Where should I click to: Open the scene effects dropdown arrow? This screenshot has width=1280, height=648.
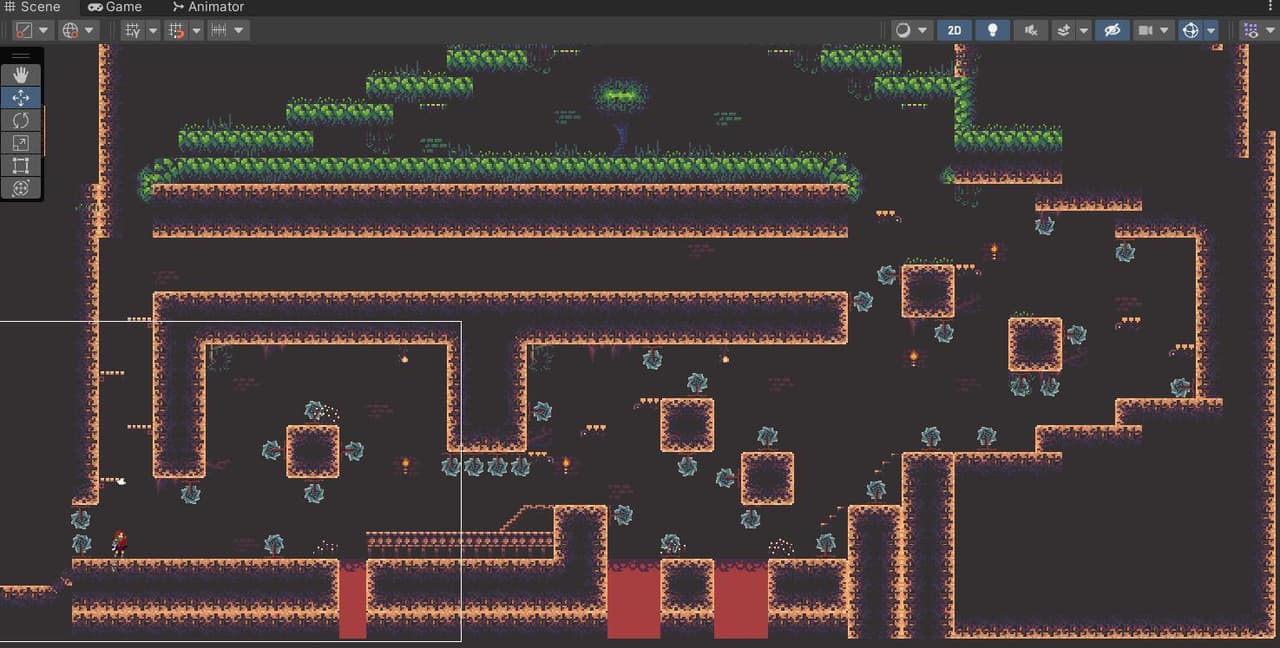click(x=1084, y=30)
